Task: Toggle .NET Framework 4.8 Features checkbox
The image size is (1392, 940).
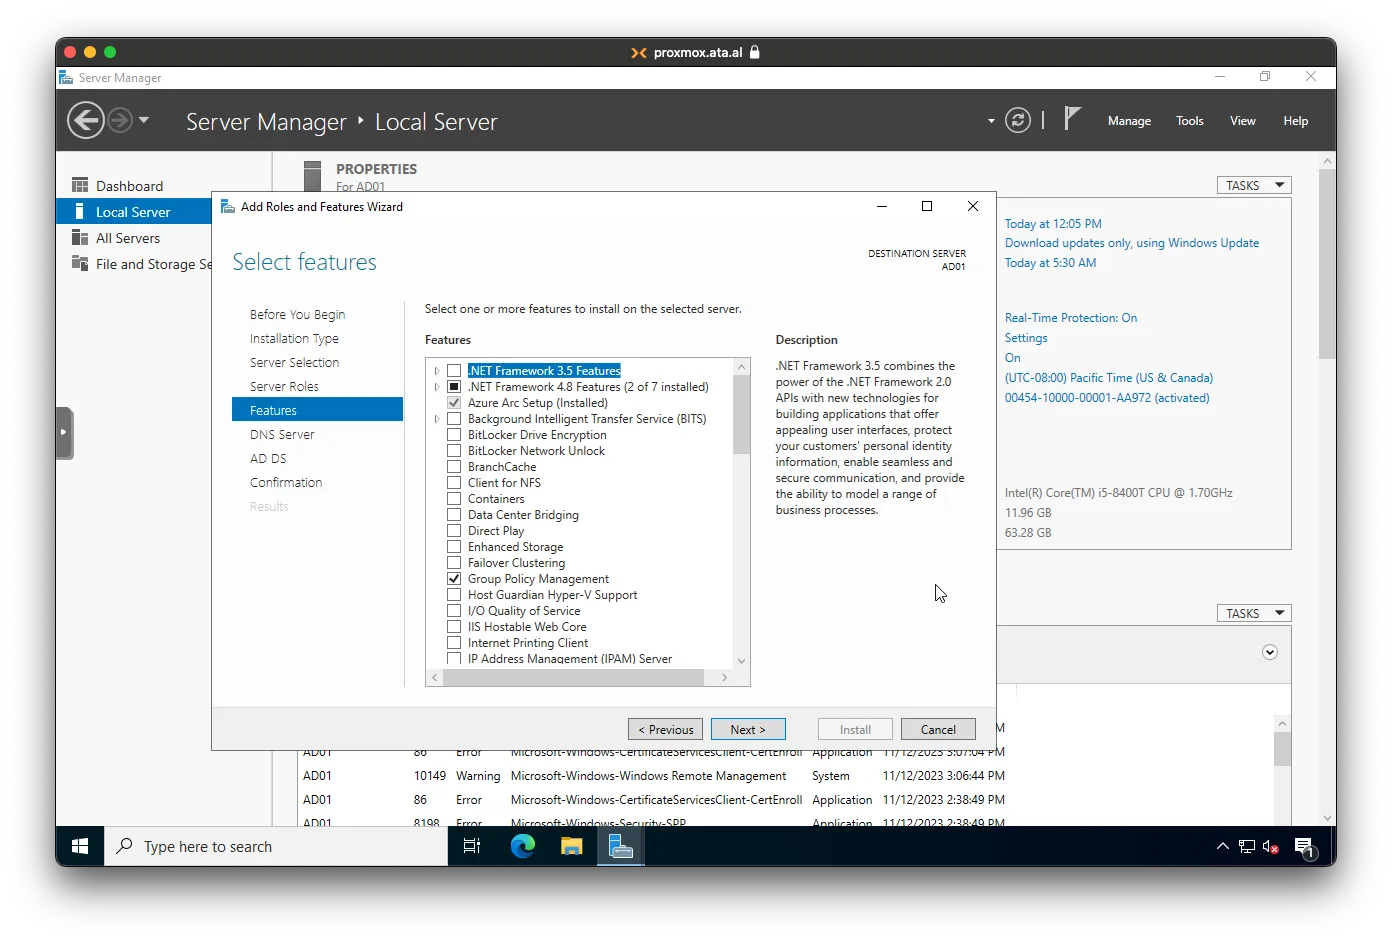Action: (x=454, y=387)
